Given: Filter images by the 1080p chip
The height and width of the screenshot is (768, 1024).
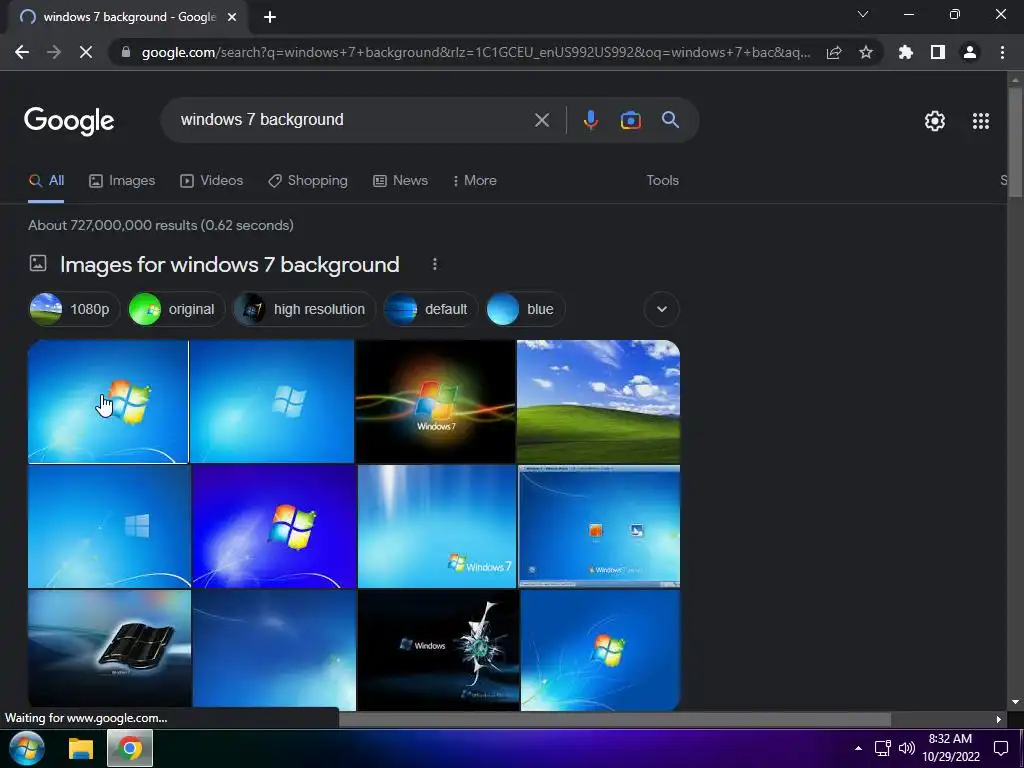Looking at the screenshot, I should [74, 309].
